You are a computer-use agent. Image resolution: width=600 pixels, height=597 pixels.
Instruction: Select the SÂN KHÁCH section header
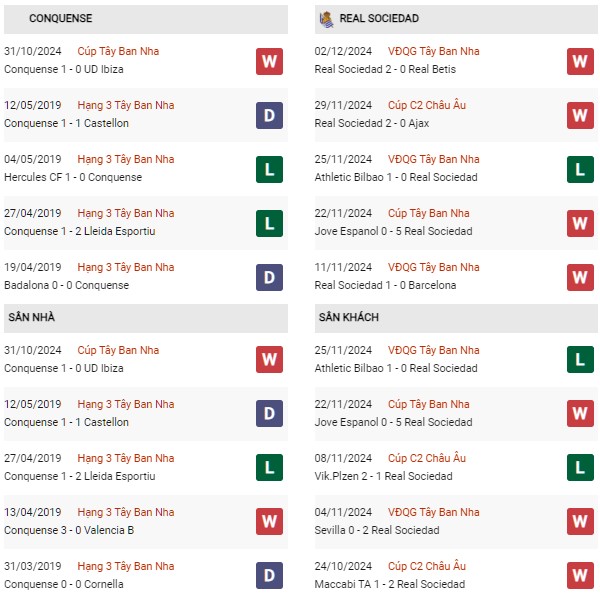pos(456,318)
